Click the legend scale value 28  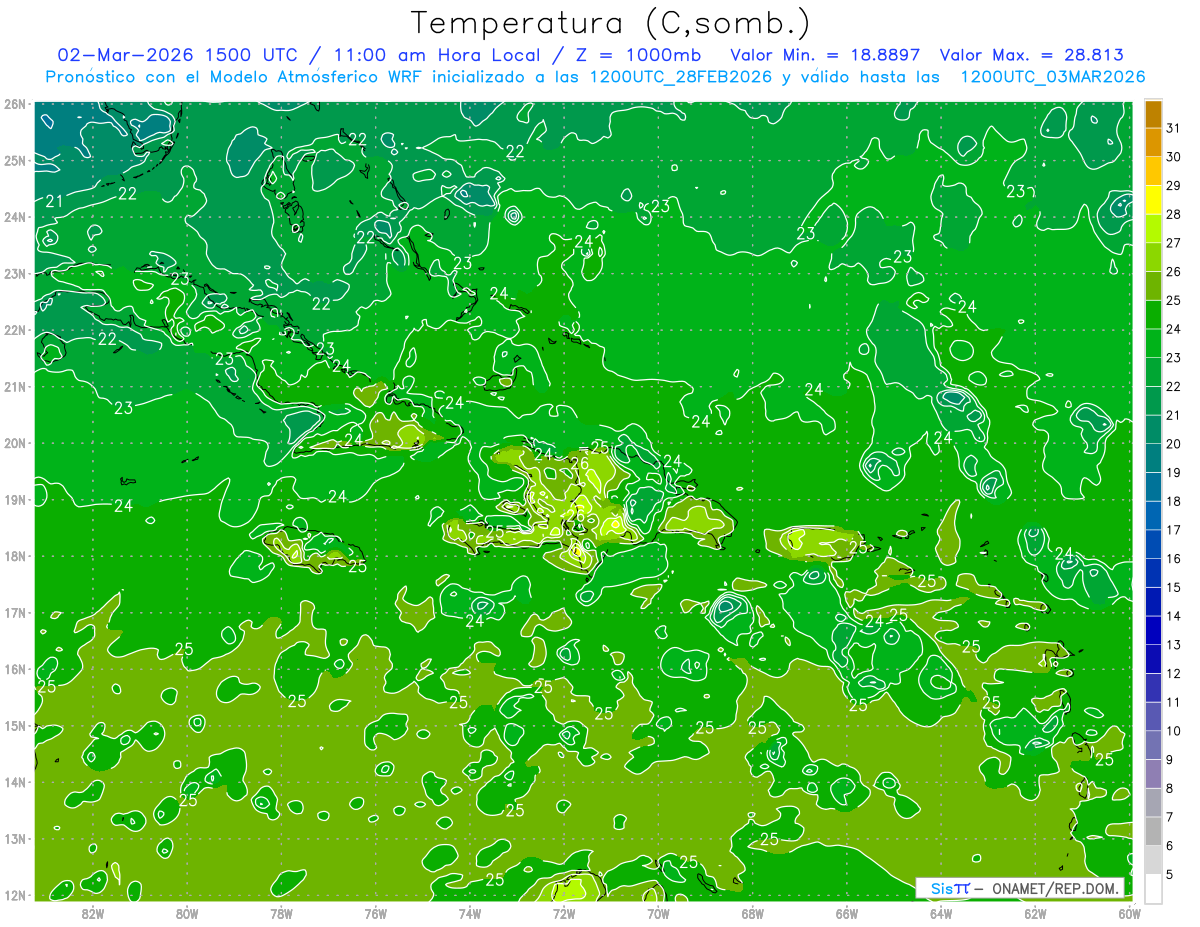tap(1174, 214)
